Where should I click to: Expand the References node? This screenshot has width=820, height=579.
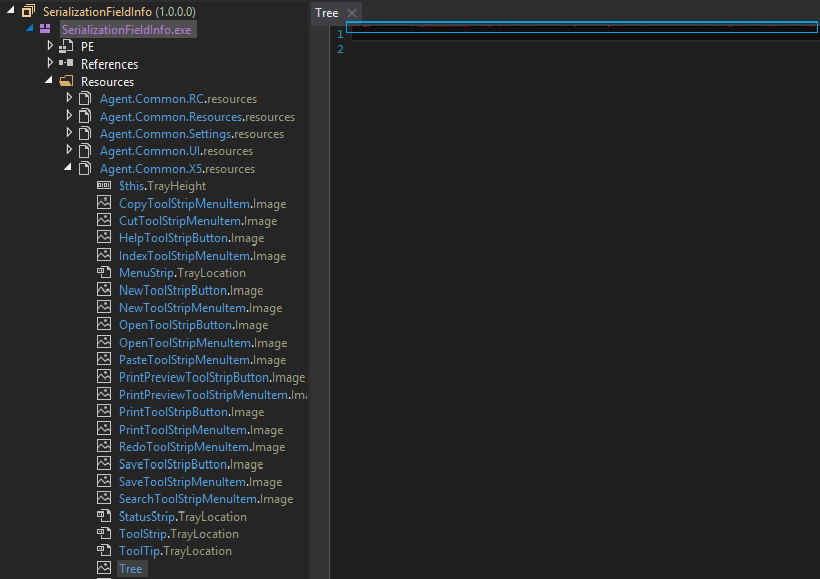click(50, 63)
